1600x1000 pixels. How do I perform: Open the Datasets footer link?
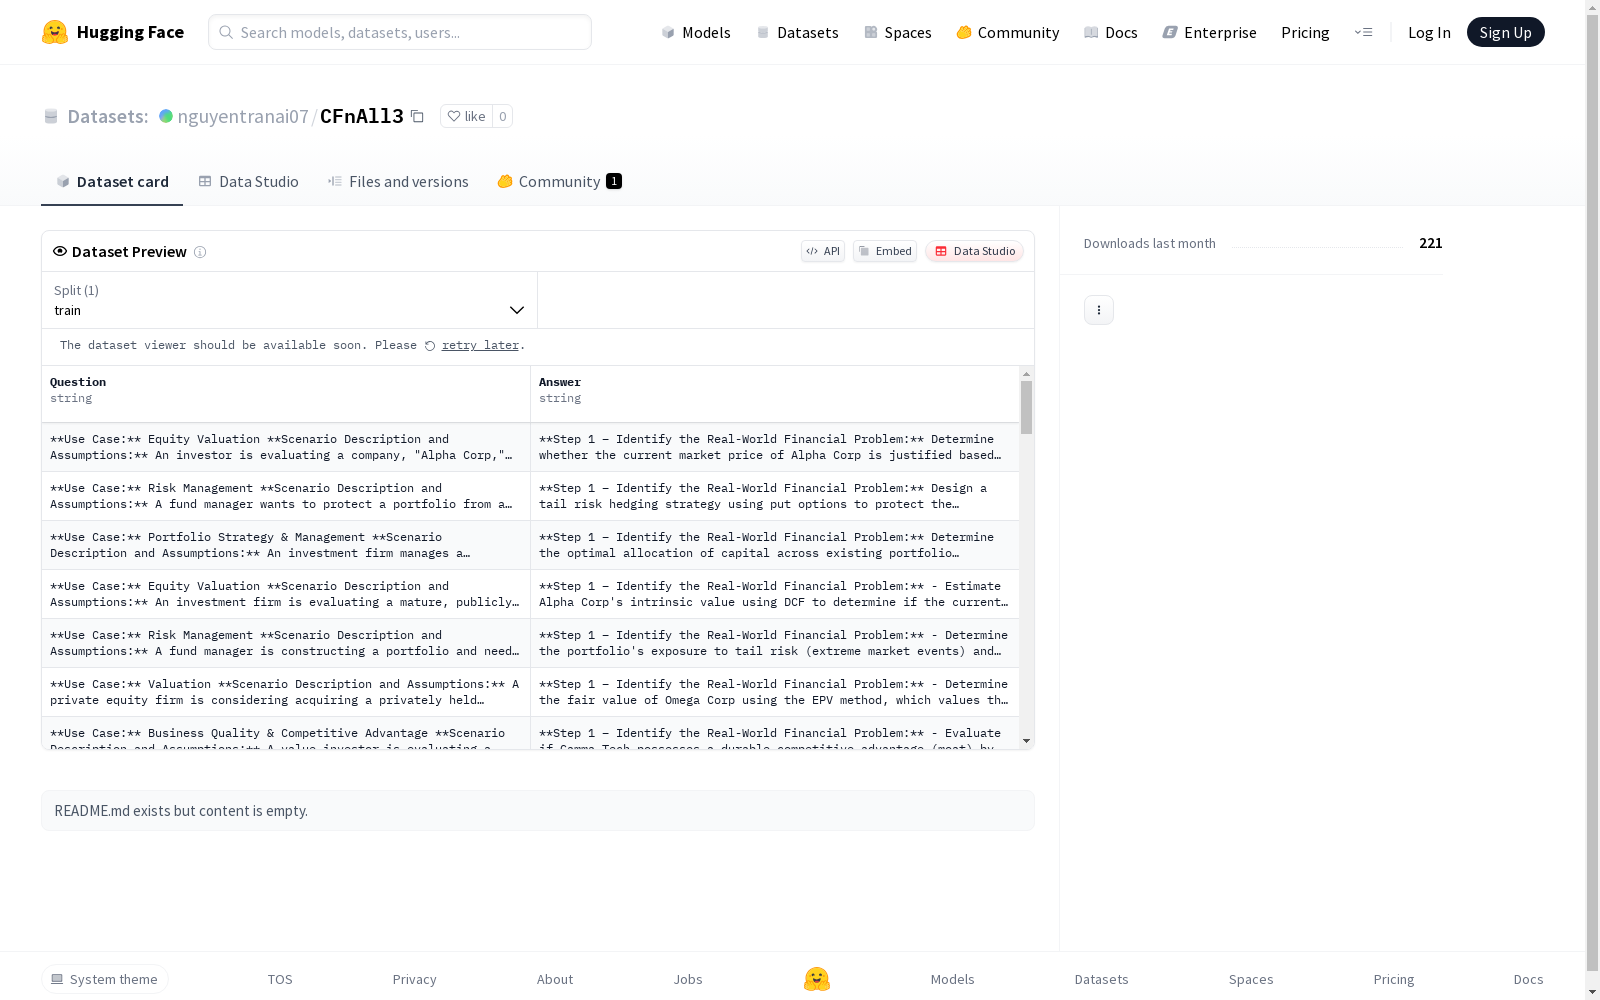coord(1102,979)
